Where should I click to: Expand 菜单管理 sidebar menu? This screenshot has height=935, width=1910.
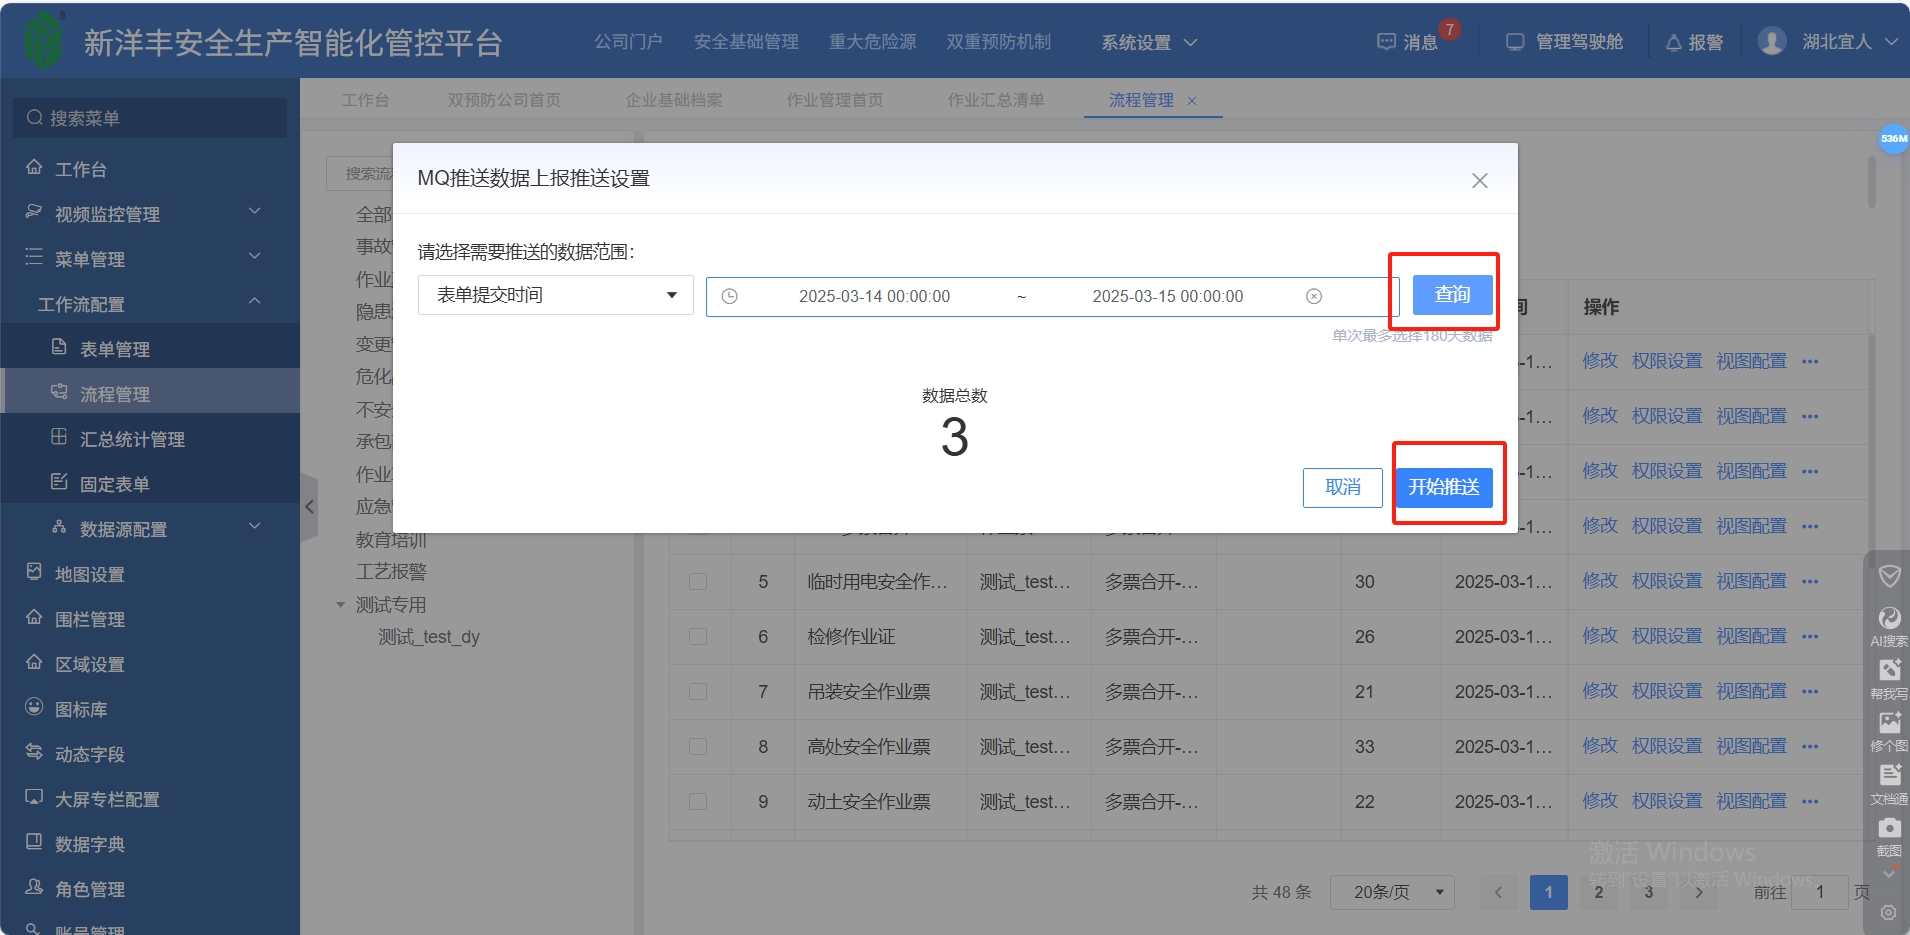pyautogui.click(x=150, y=259)
